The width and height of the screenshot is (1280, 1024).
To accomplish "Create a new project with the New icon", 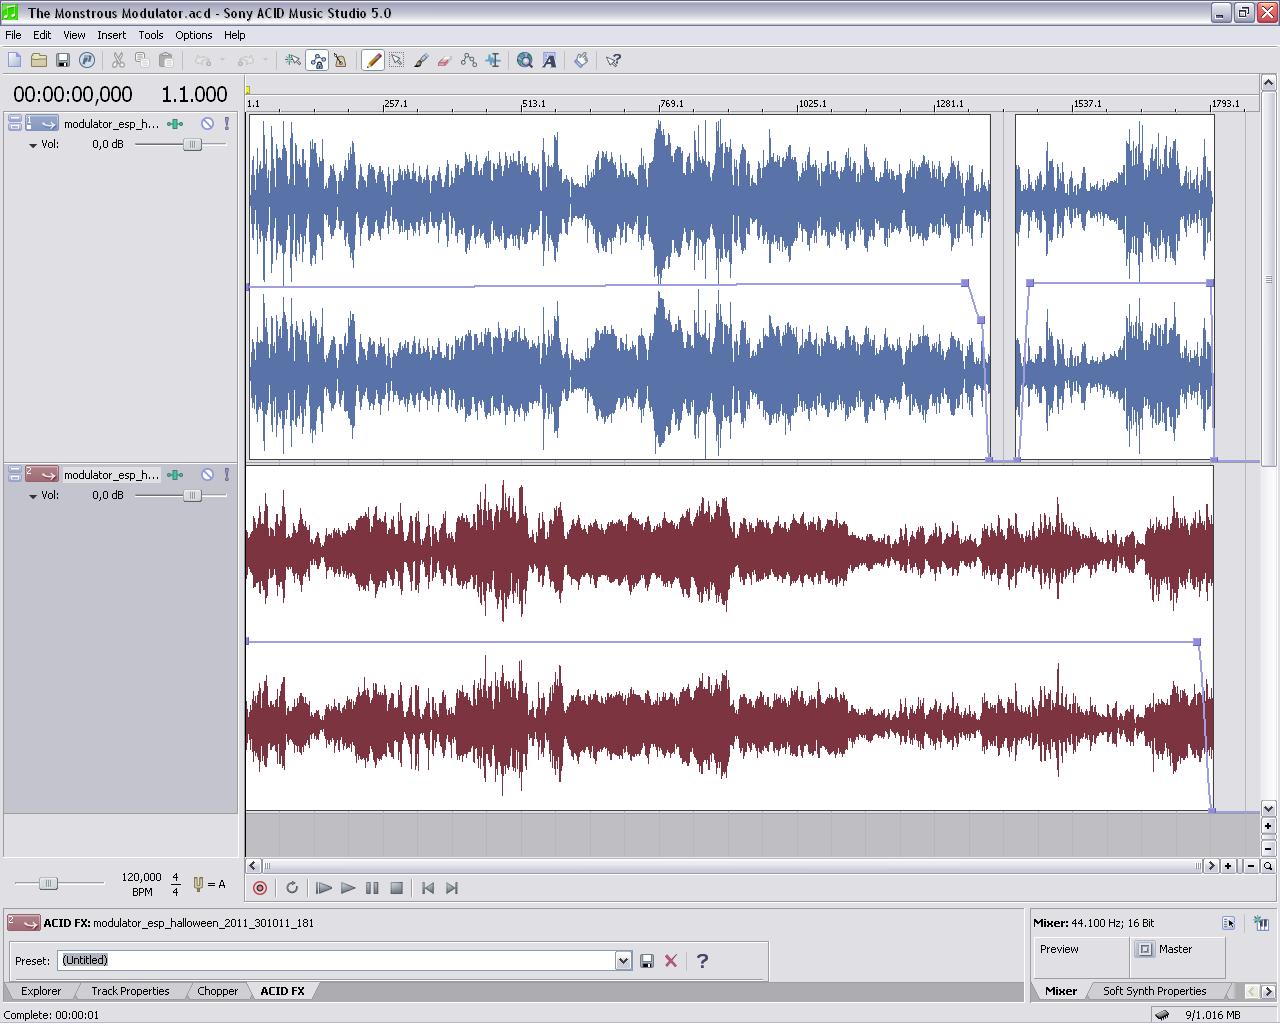I will click(15, 60).
